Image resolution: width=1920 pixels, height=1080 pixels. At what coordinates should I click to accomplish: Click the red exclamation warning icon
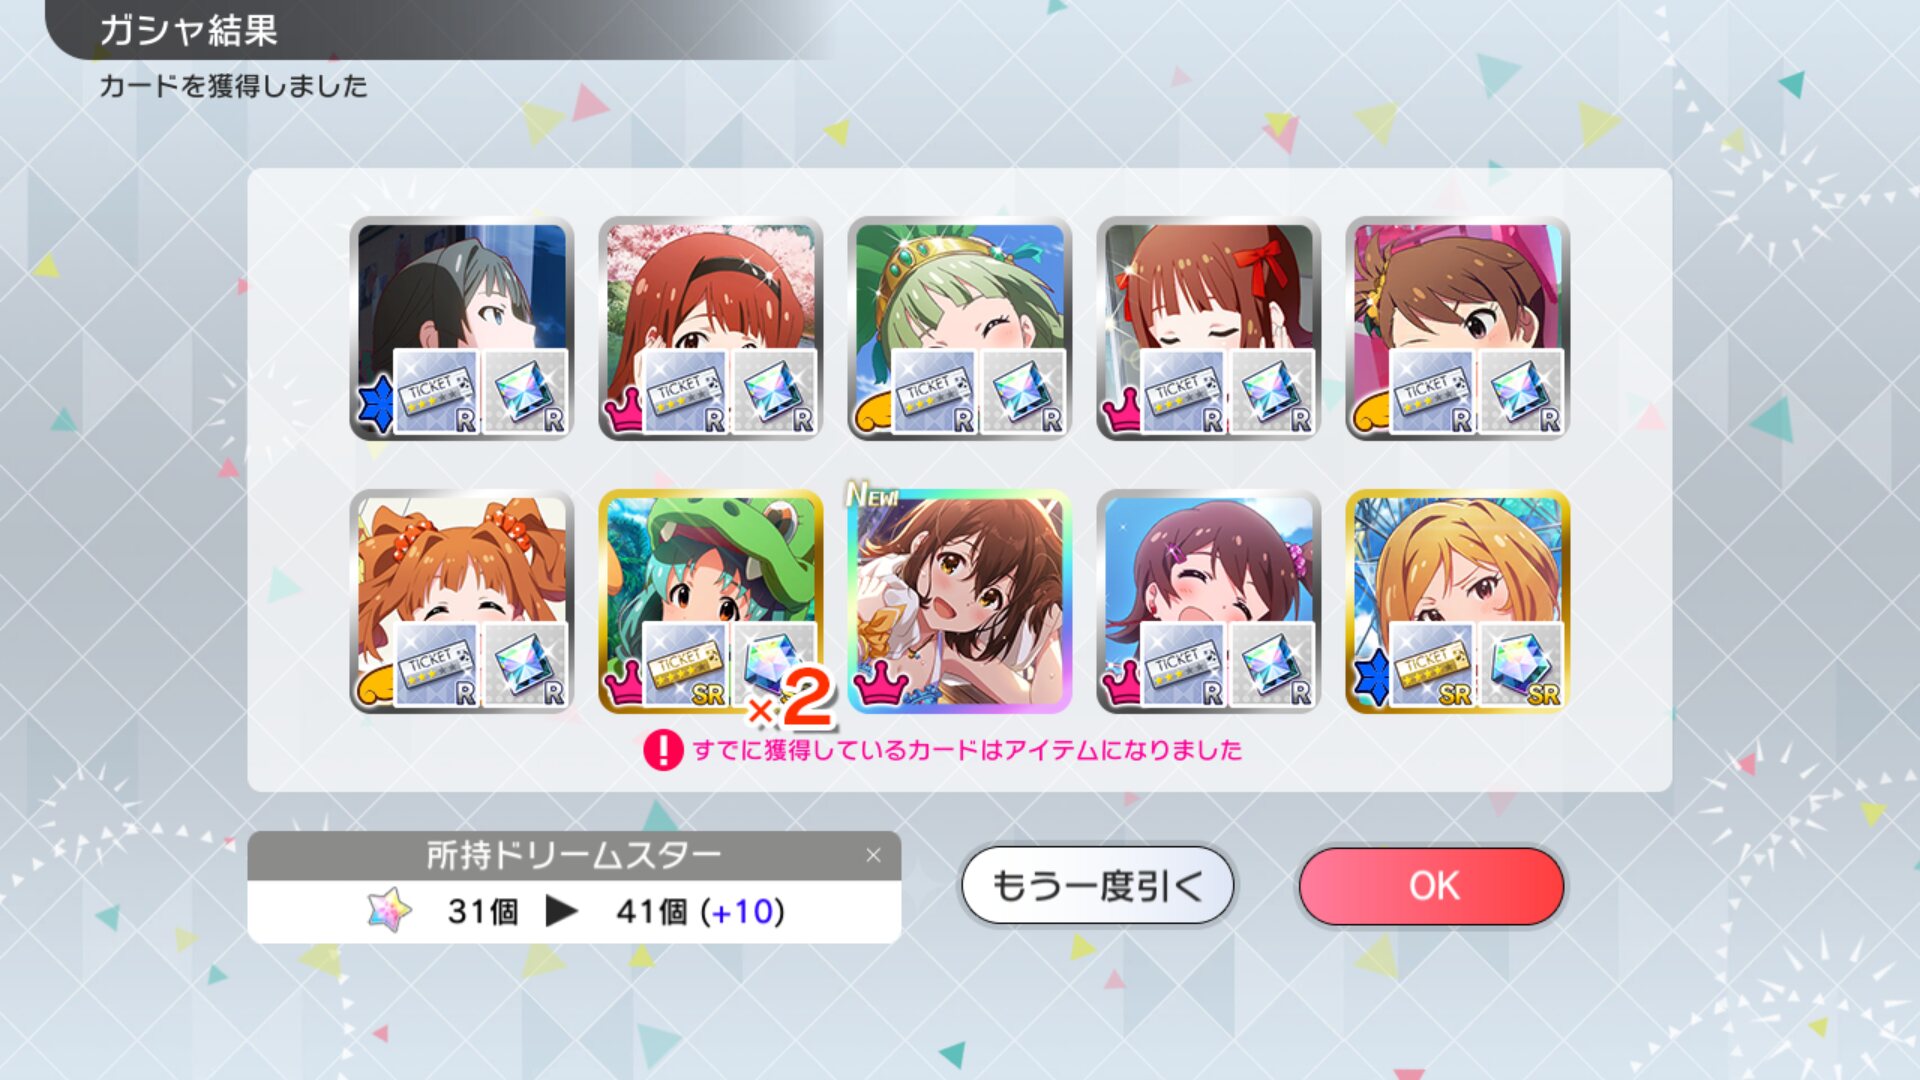pyautogui.click(x=663, y=749)
